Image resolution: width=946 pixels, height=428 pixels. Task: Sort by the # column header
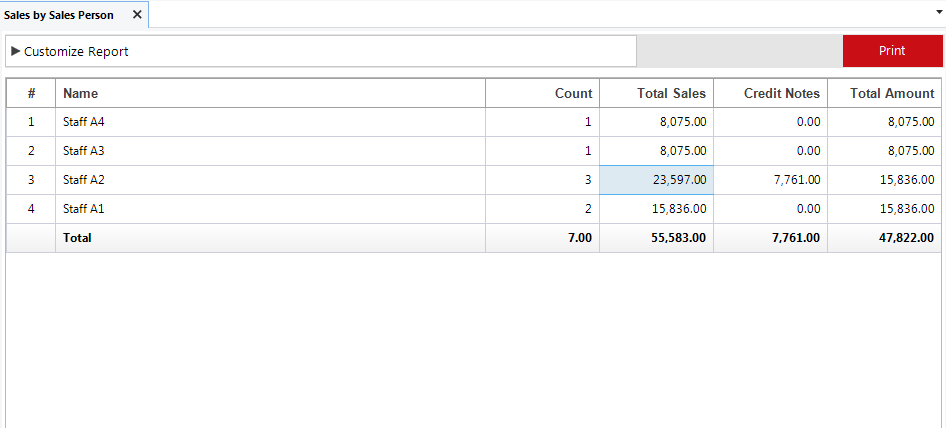click(x=31, y=93)
